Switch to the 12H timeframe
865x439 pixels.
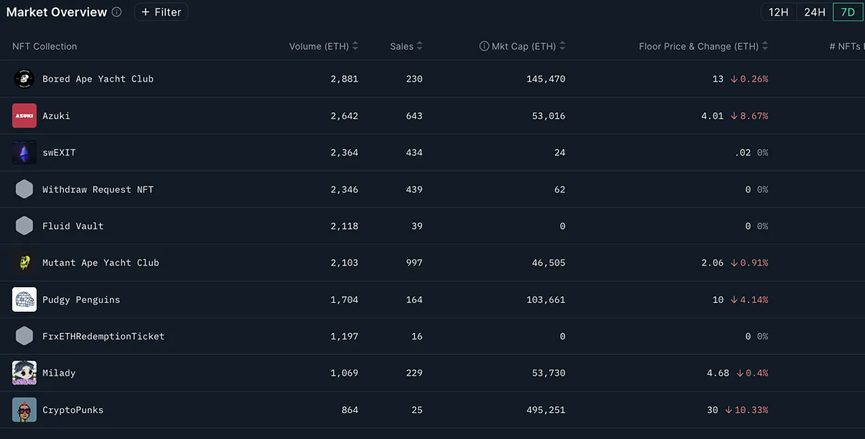778,12
